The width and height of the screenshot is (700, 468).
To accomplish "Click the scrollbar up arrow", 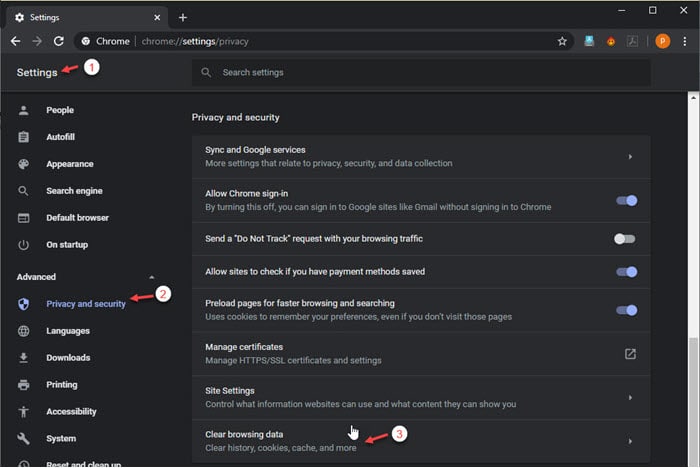I will coord(693,98).
